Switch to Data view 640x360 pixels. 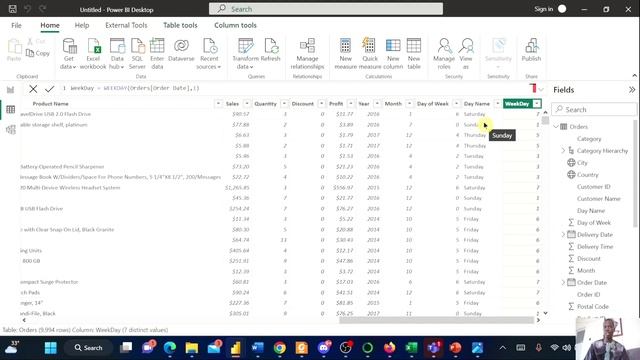(x=11, y=109)
